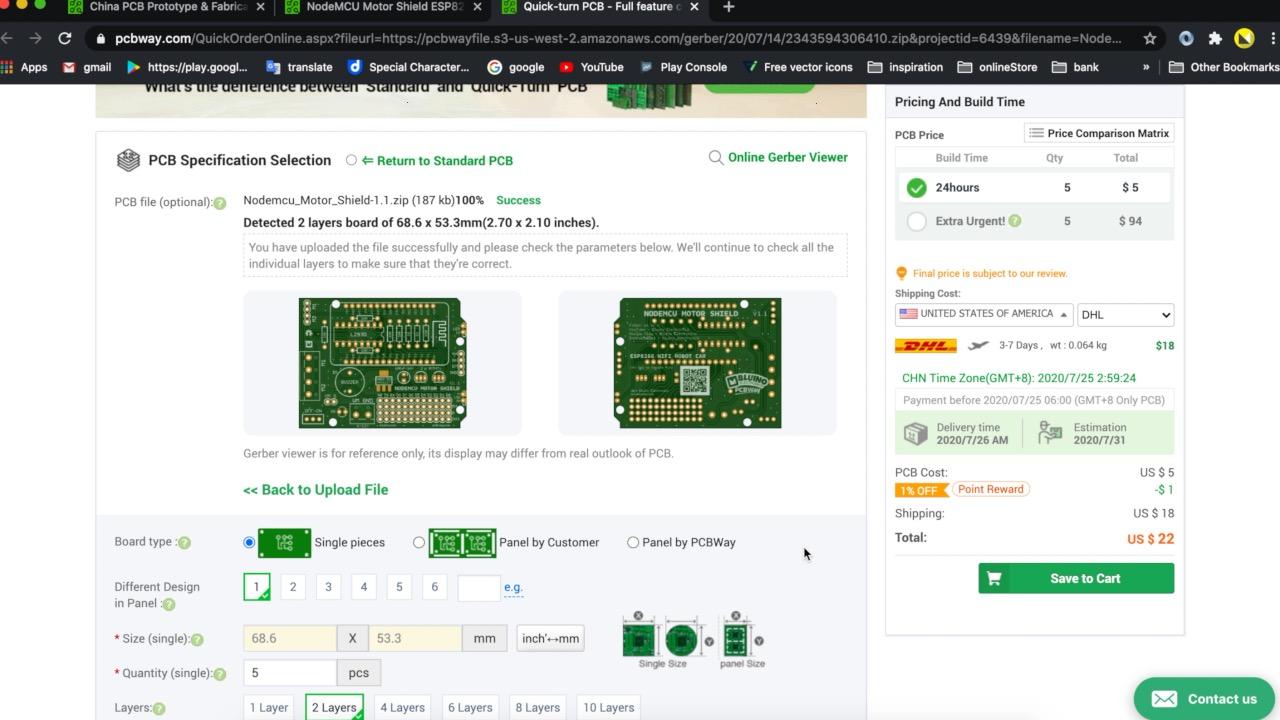
Task: Open the Free vector icons bookmark
Action: (x=798, y=67)
